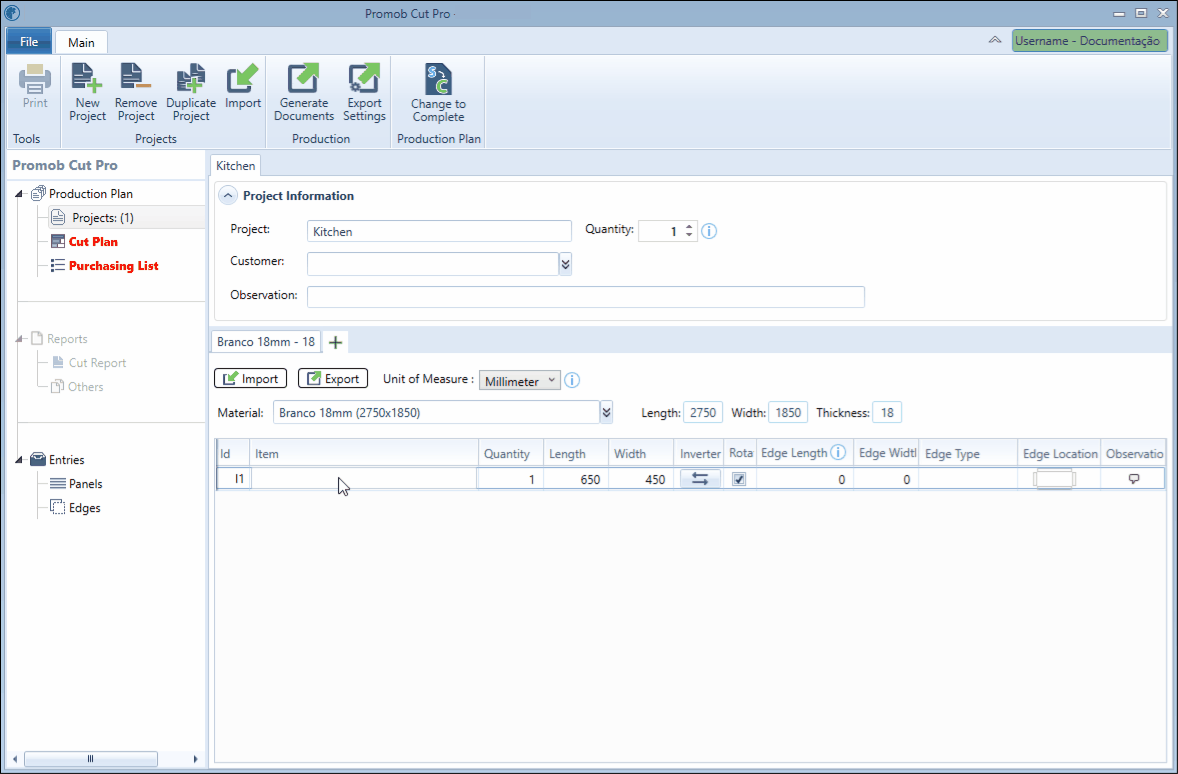Image resolution: width=1178 pixels, height=774 pixels.
Task: Add a new material tab with plus icon
Action: click(x=336, y=343)
